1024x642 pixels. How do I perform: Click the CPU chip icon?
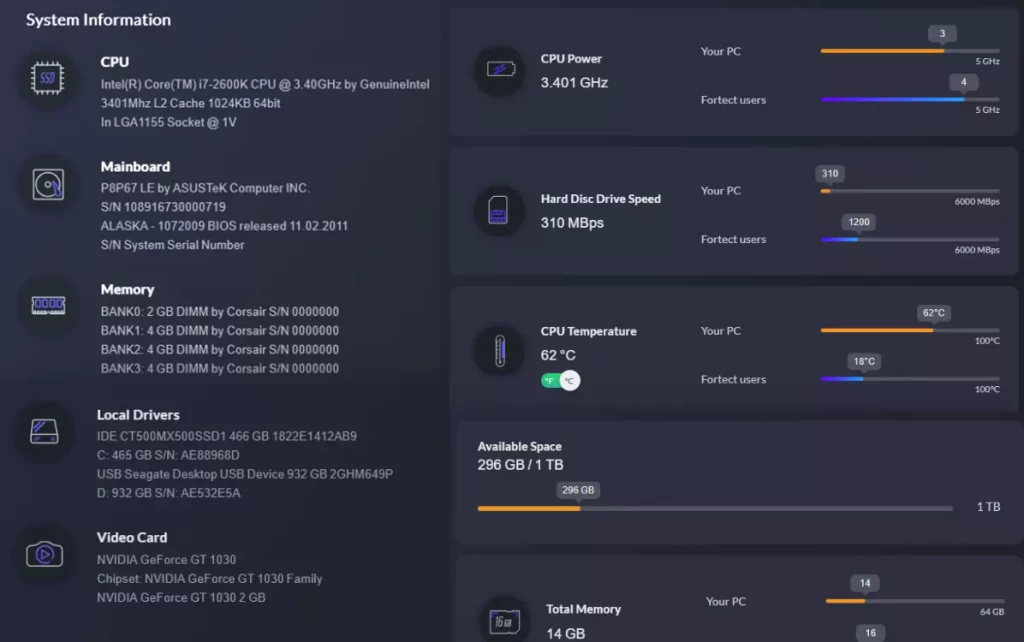click(47, 78)
